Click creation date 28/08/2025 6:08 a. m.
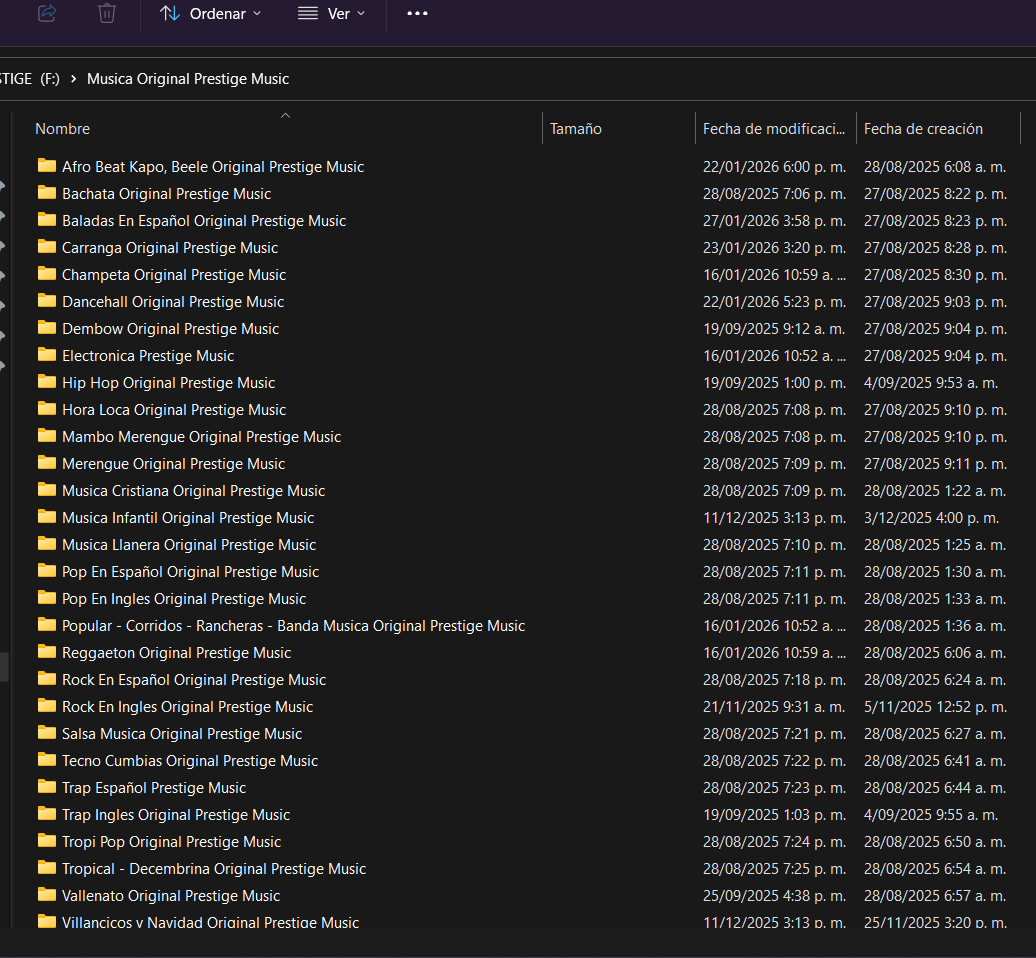Viewport: 1036px width, 958px height. click(x=935, y=167)
